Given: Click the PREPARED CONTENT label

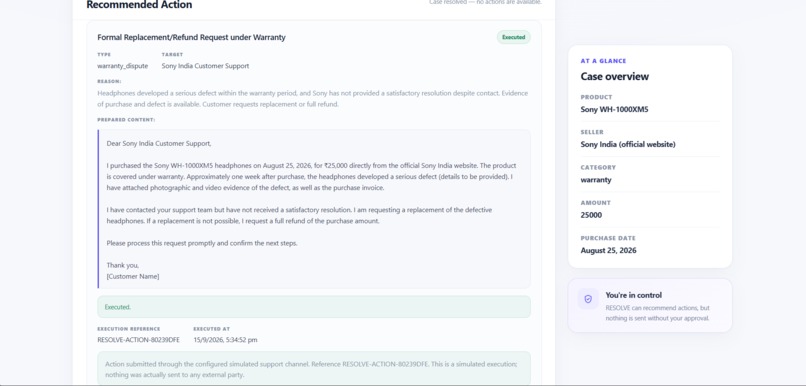Looking at the screenshot, I should pos(126,120).
